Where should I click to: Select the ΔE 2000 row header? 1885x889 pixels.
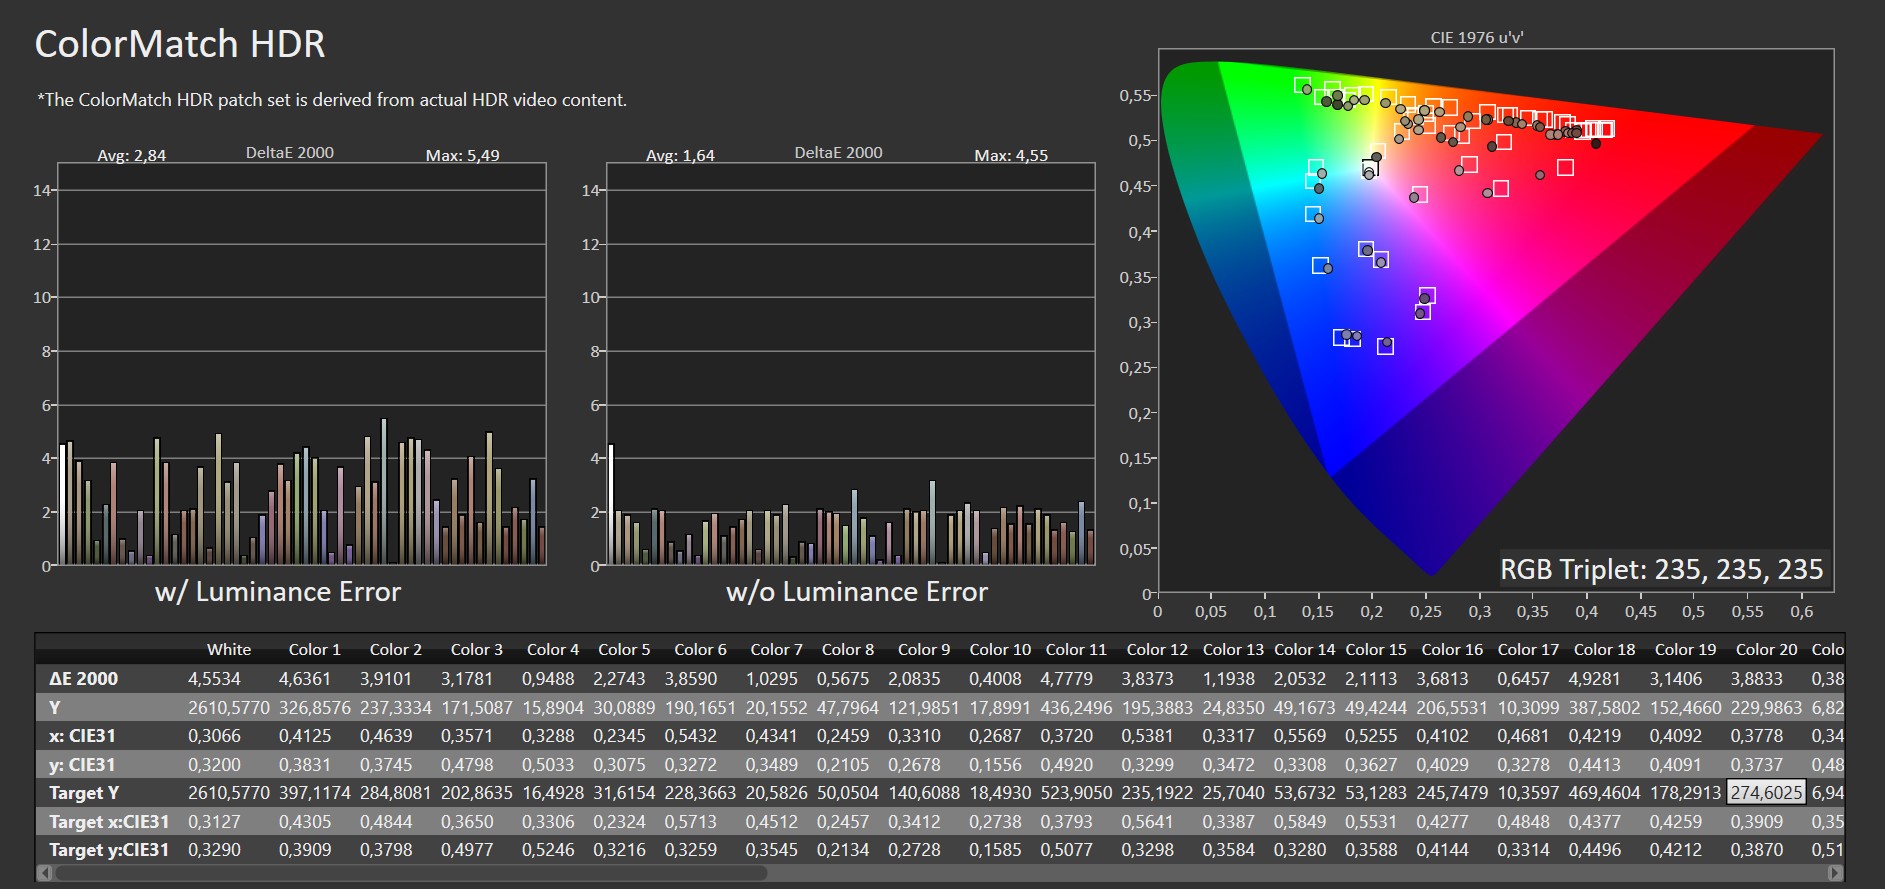84,679
